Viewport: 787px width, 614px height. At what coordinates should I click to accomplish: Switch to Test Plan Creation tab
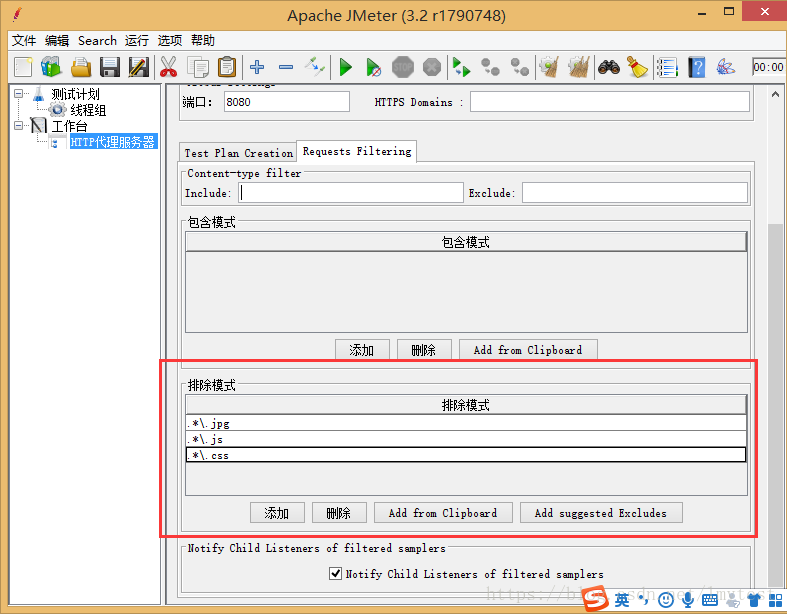click(238, 153)
